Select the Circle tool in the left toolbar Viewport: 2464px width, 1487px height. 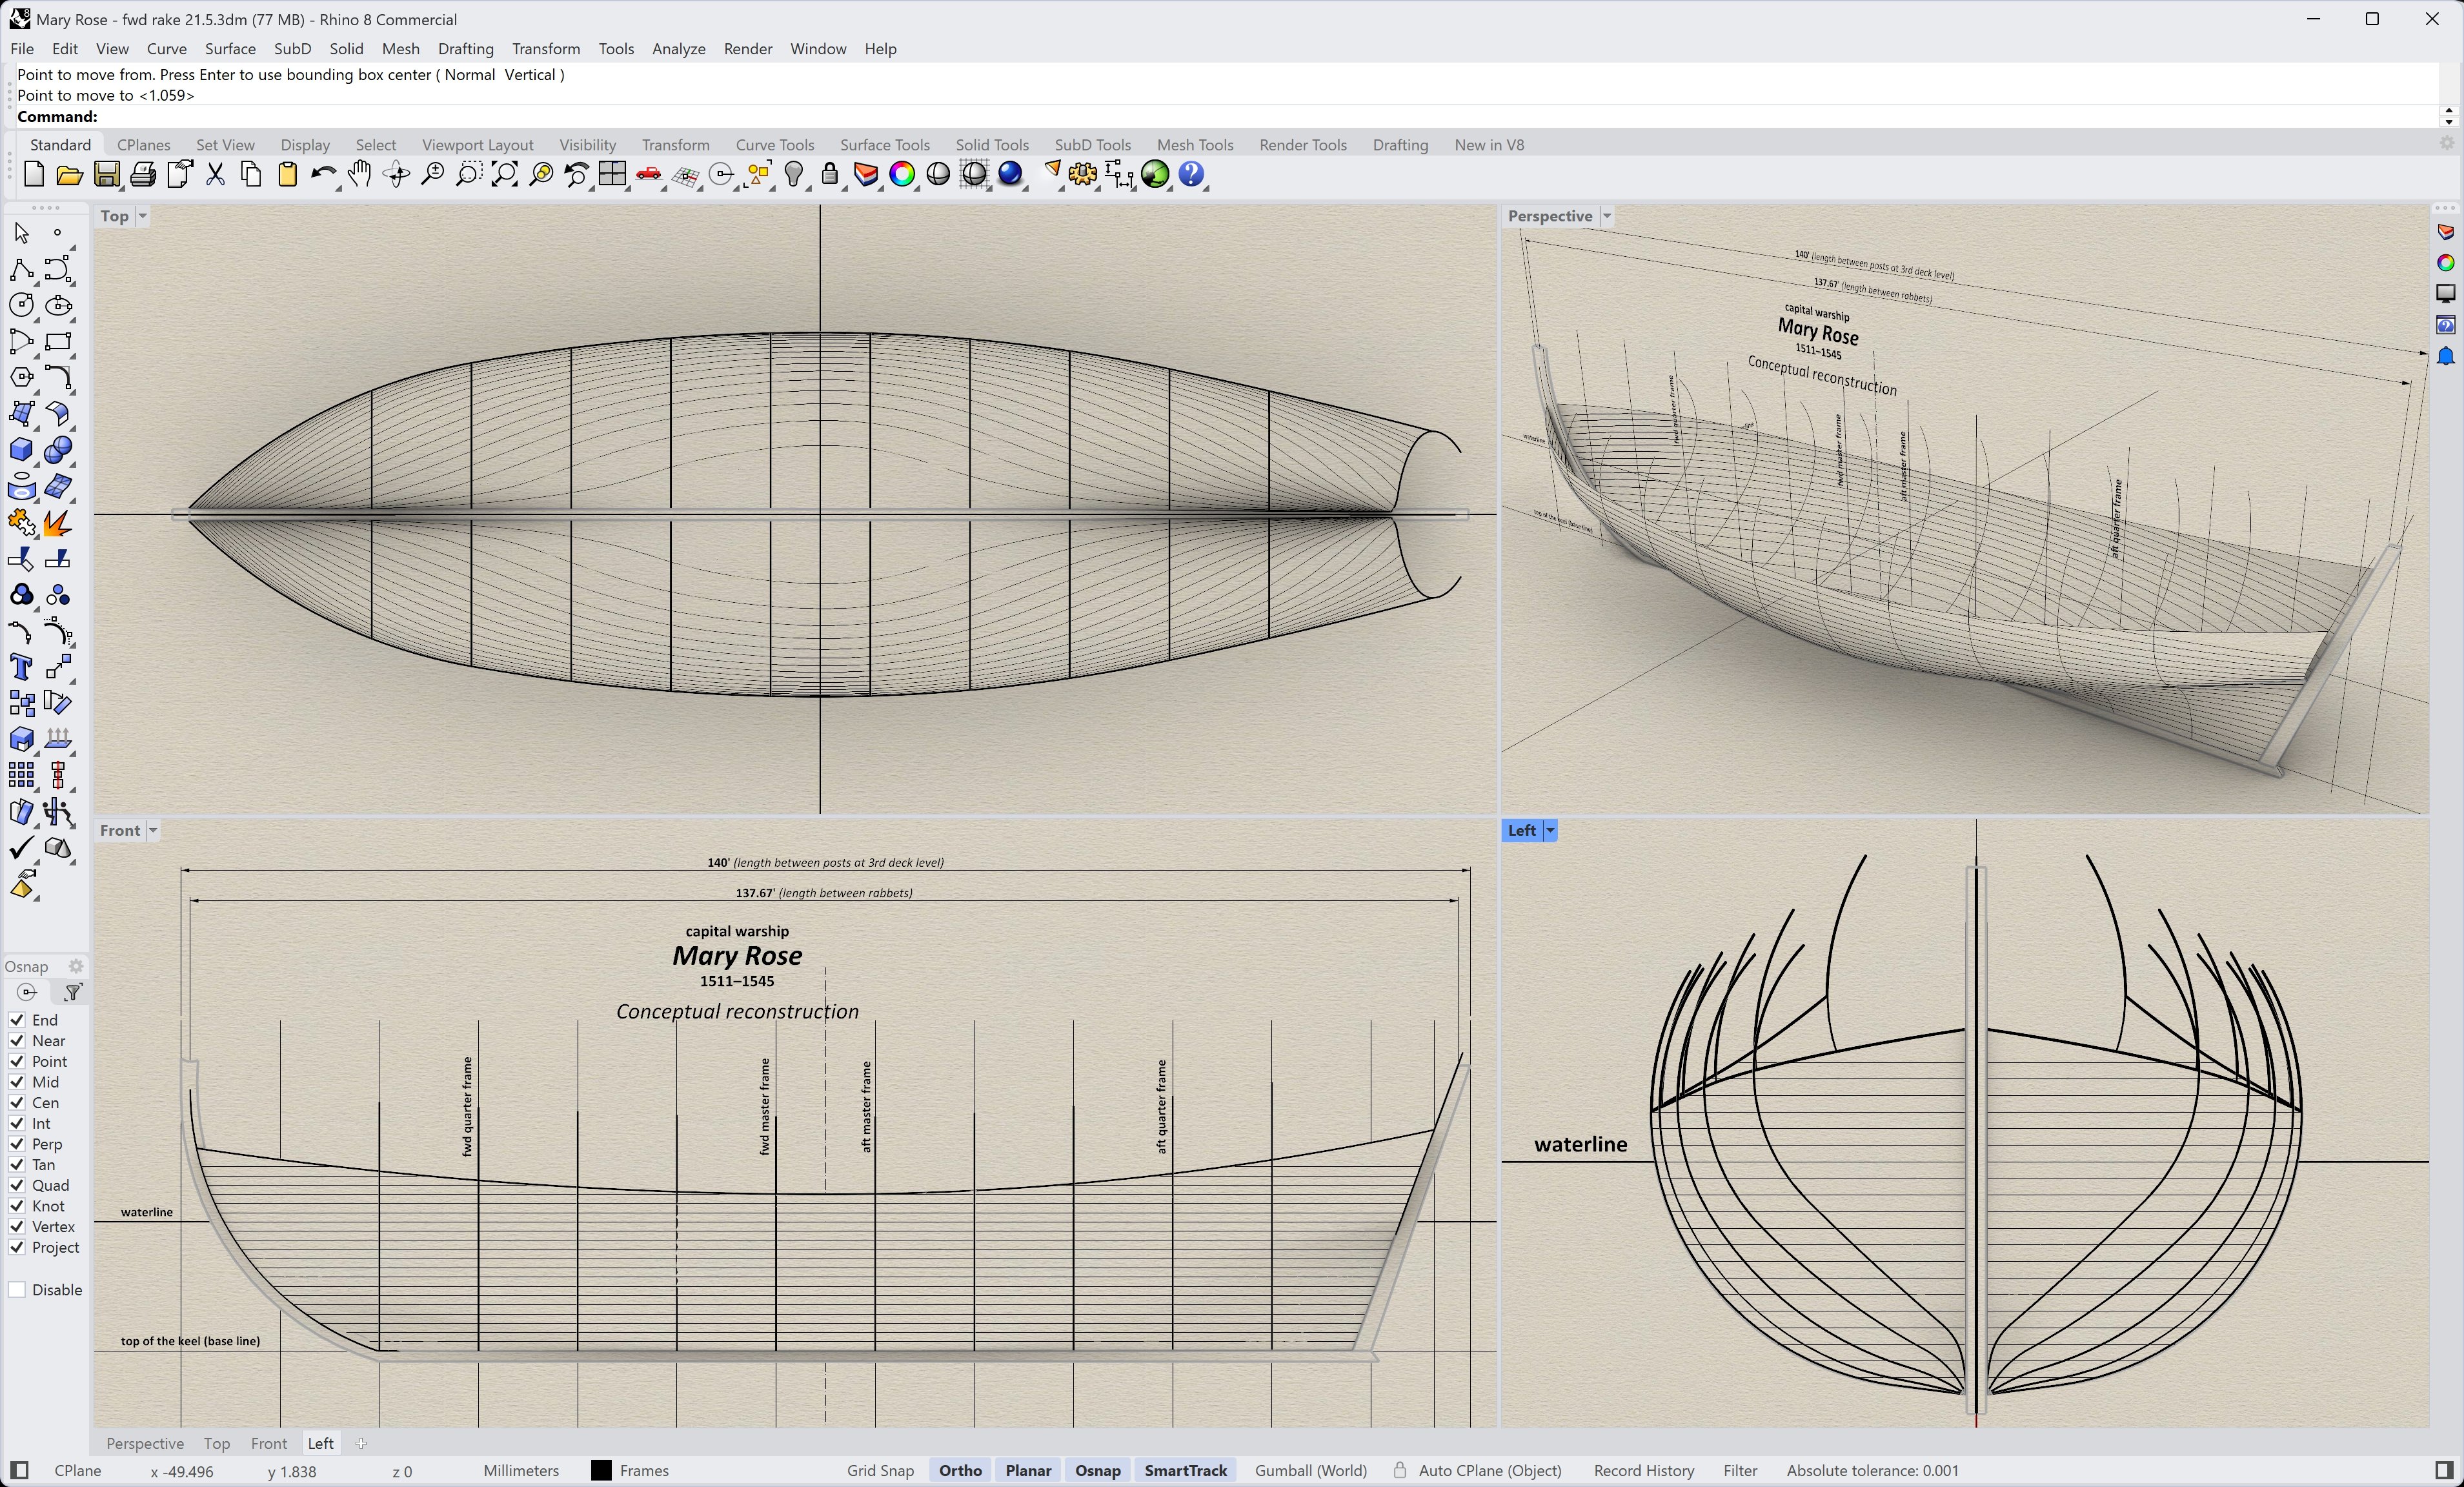coord(22,306)
